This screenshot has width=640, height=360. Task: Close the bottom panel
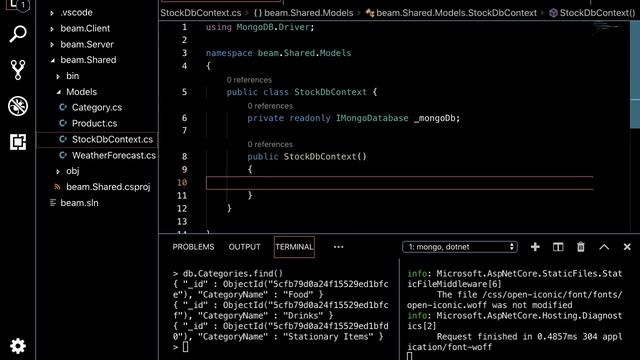tap(627, 247)
